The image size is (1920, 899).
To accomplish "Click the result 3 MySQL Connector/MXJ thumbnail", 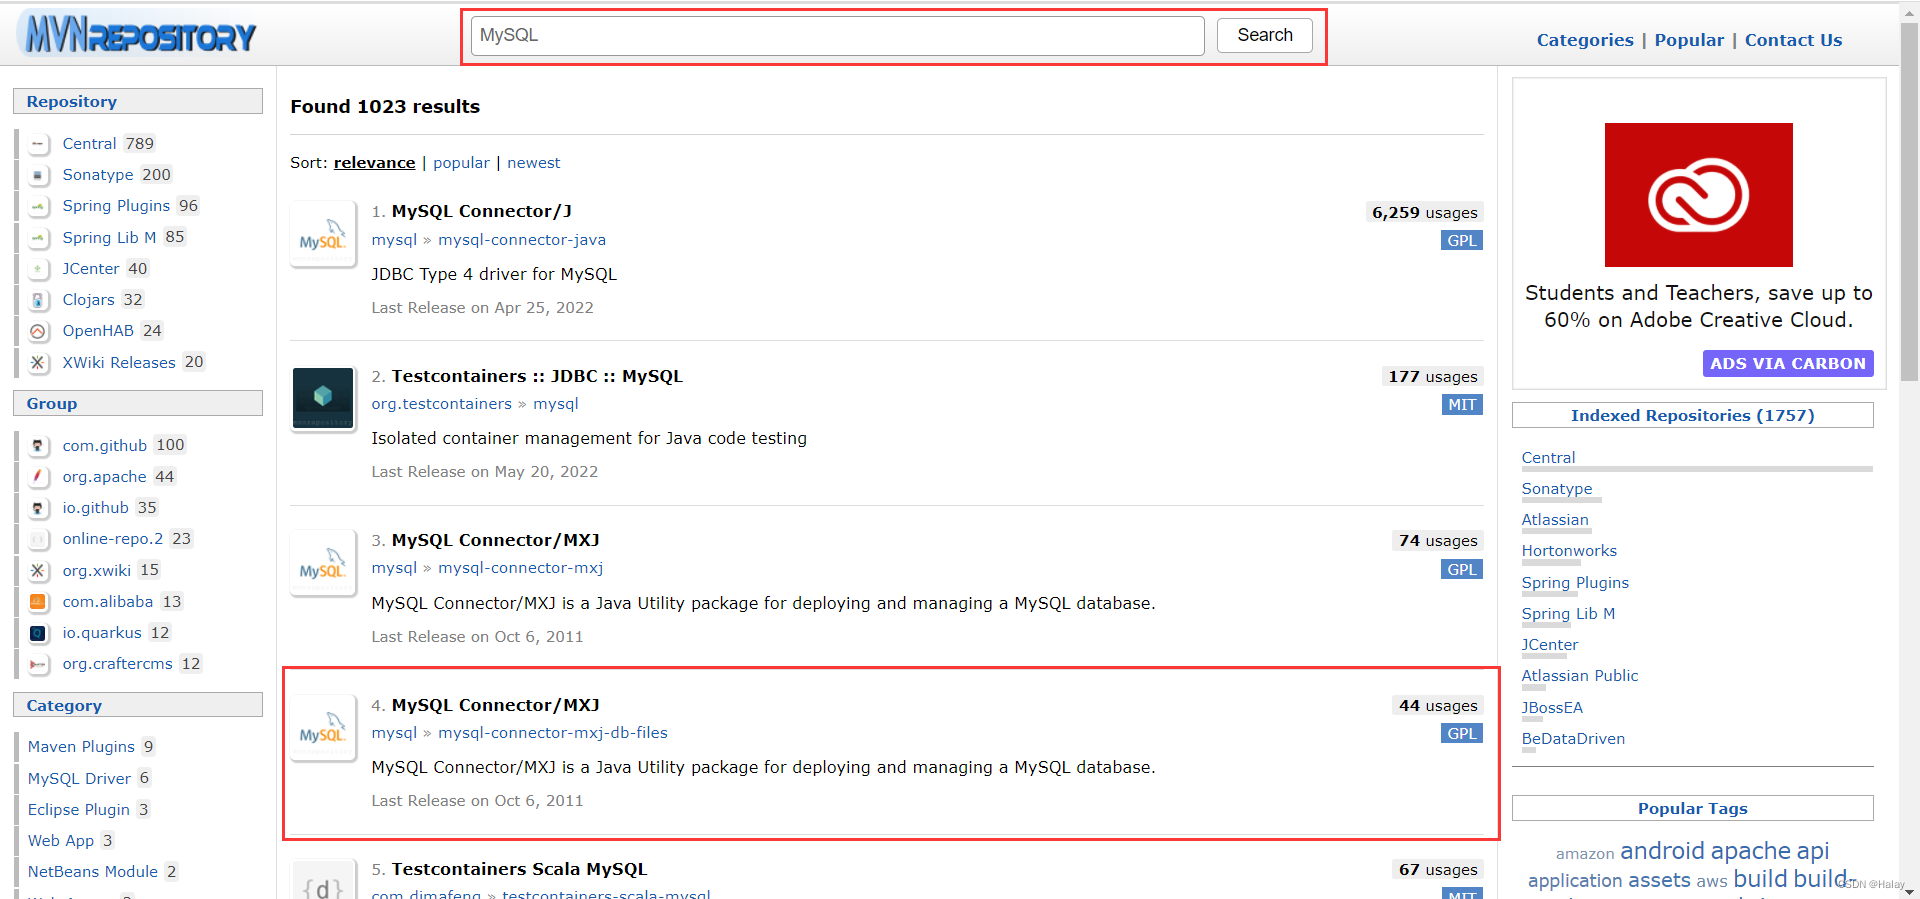I will pos(323,563).
